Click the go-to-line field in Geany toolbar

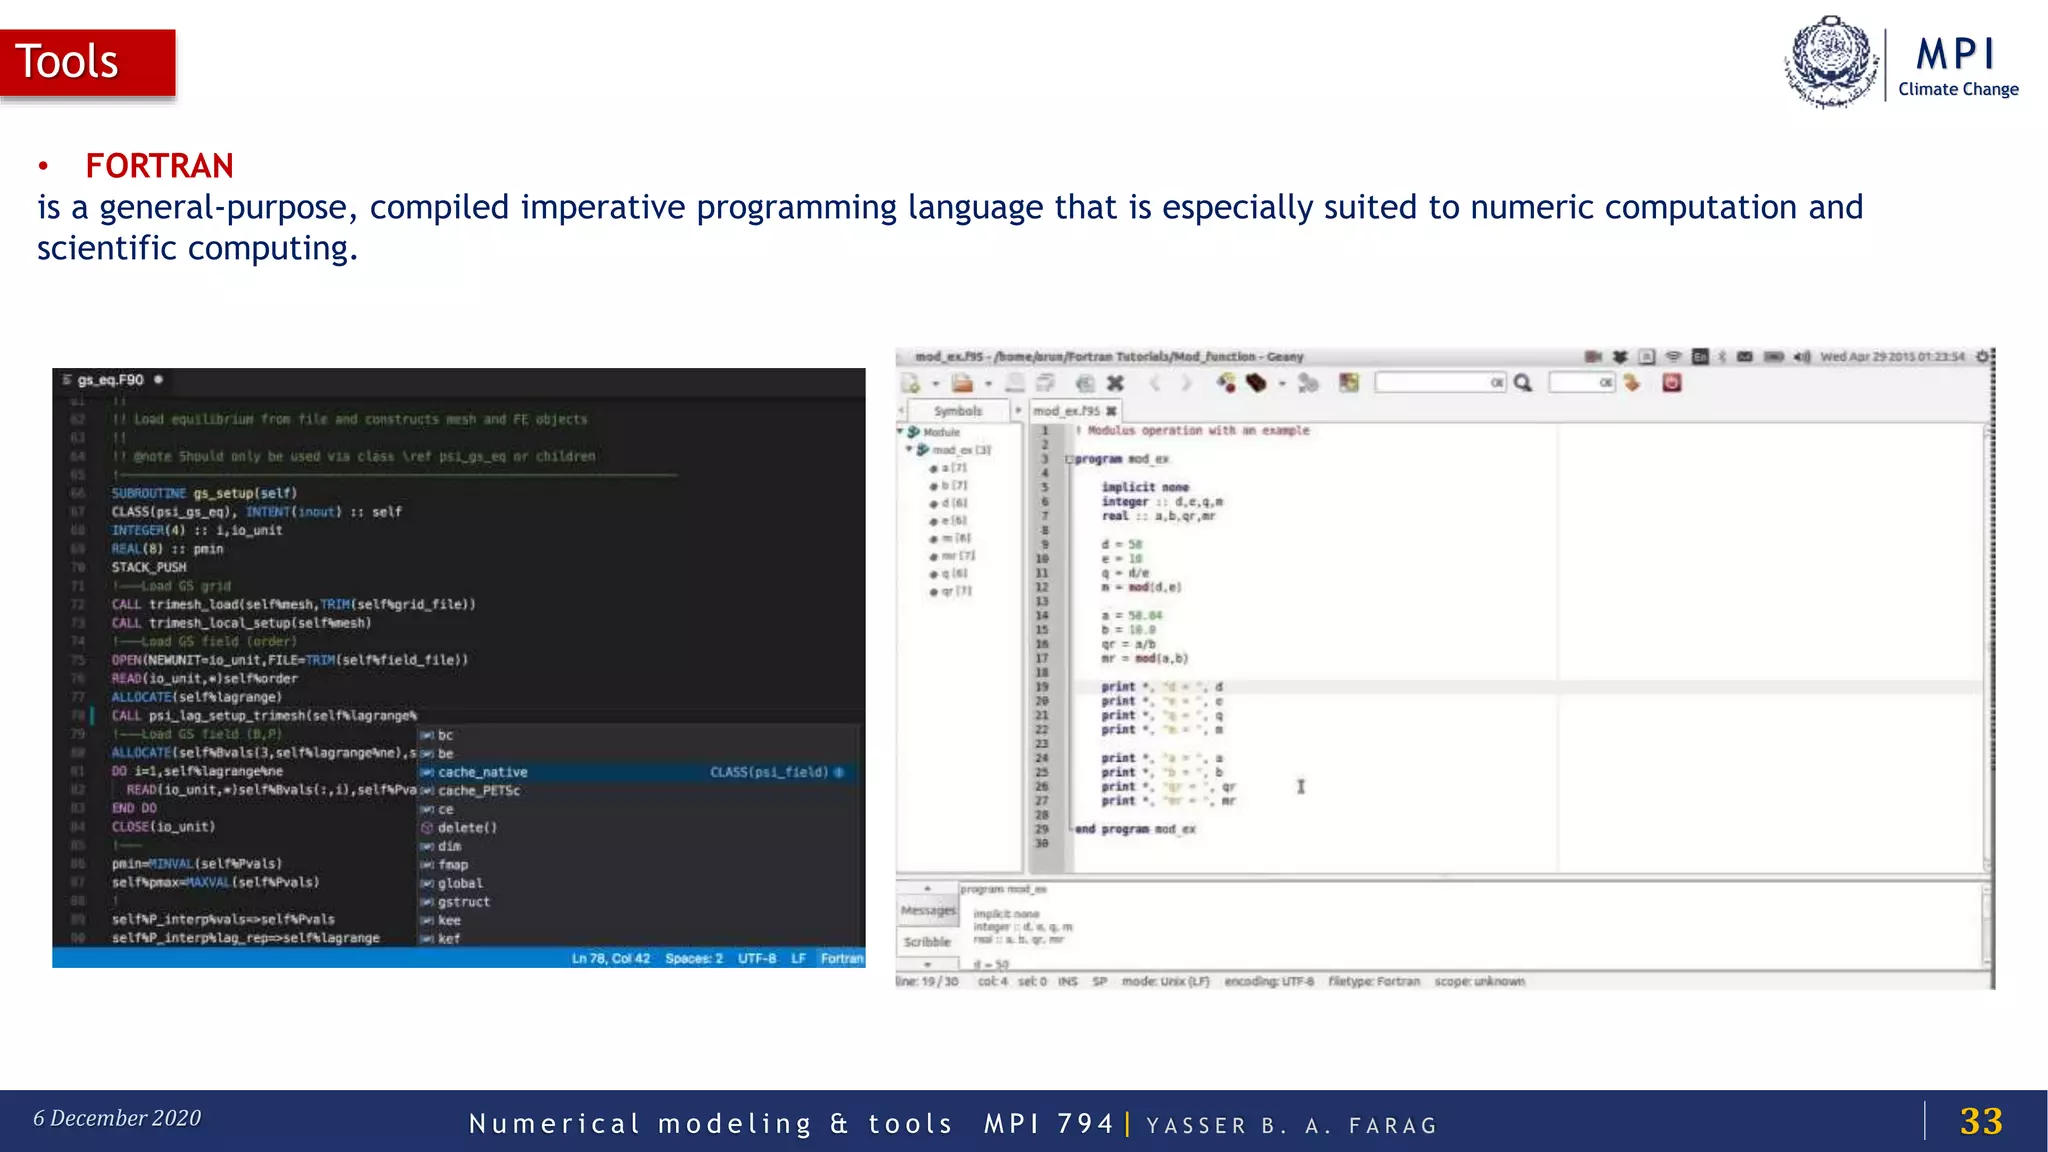point(1582,383)
